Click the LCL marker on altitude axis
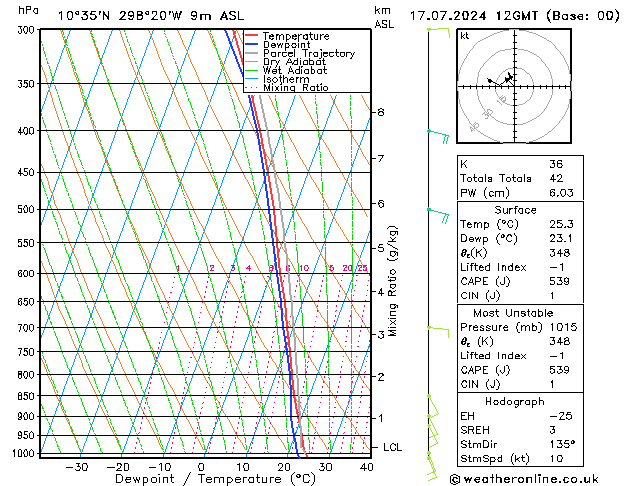 click(392, 447)
